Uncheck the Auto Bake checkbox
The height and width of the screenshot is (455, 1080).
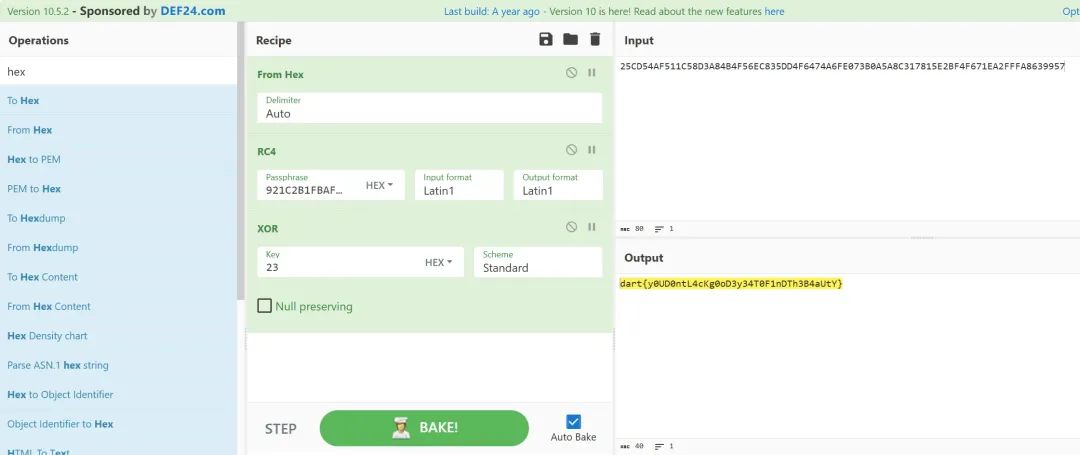pos(573,421)
